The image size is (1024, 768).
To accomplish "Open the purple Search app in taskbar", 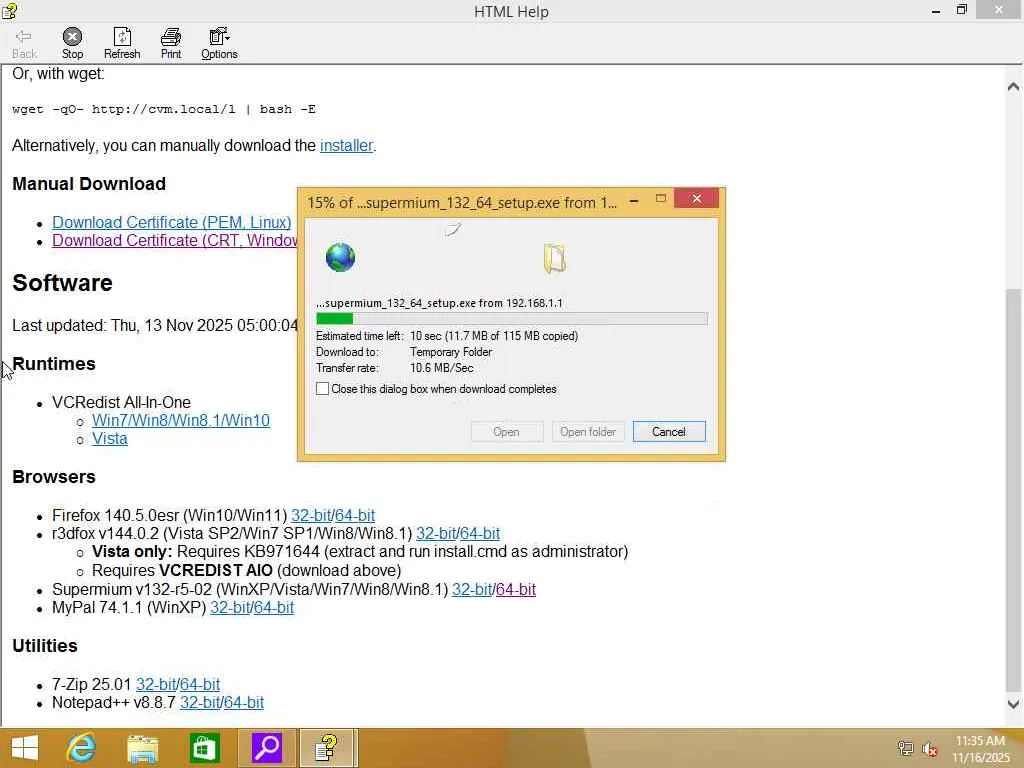I will (266, 748).
